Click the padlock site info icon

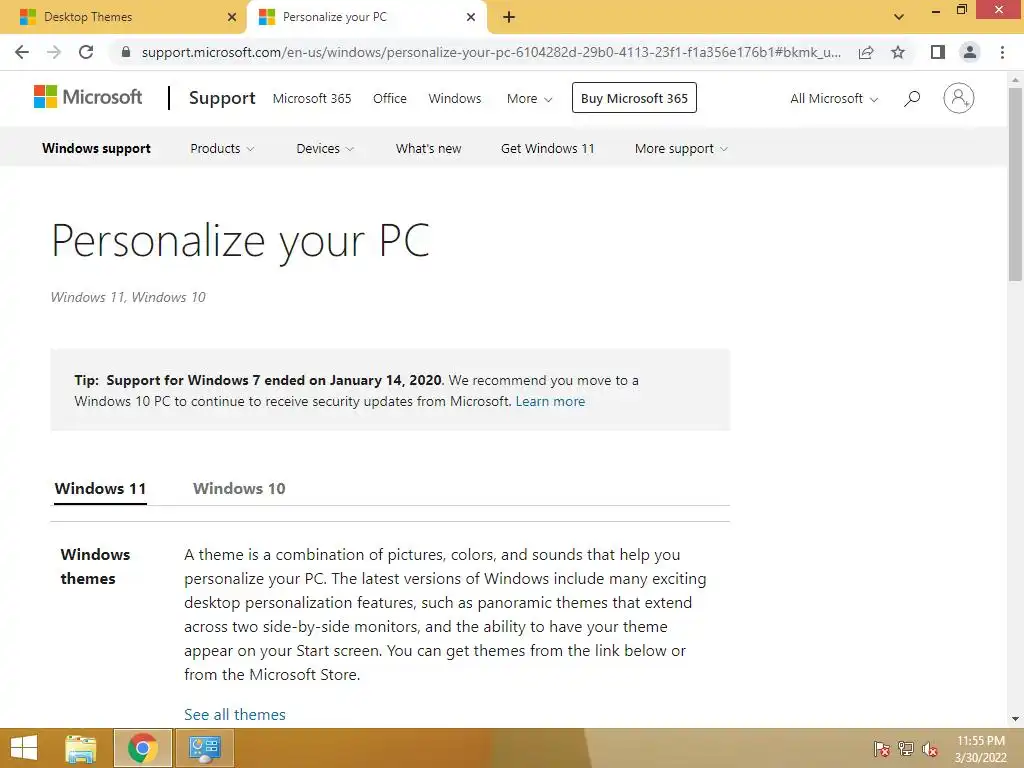pyautogui.click(x=126, y=52)
